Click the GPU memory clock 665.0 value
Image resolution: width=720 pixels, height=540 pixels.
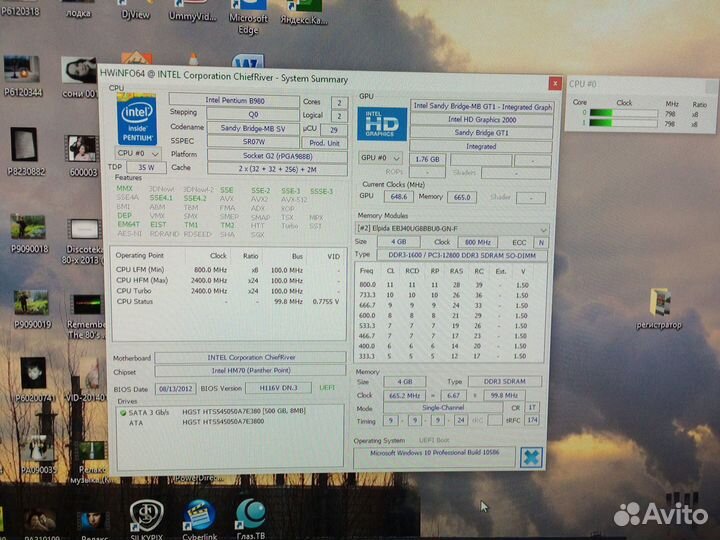point(462,197)
